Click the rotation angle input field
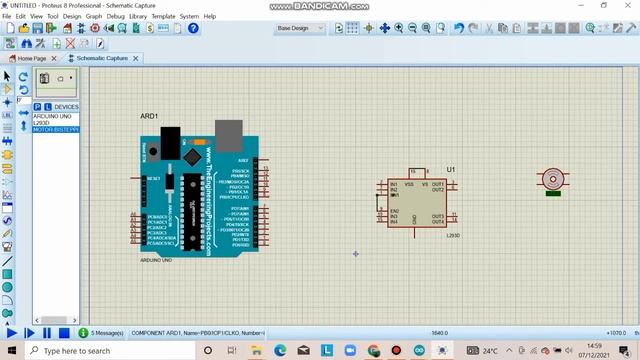The width and height of the screenshot is (640, 360). click(24, 100)
